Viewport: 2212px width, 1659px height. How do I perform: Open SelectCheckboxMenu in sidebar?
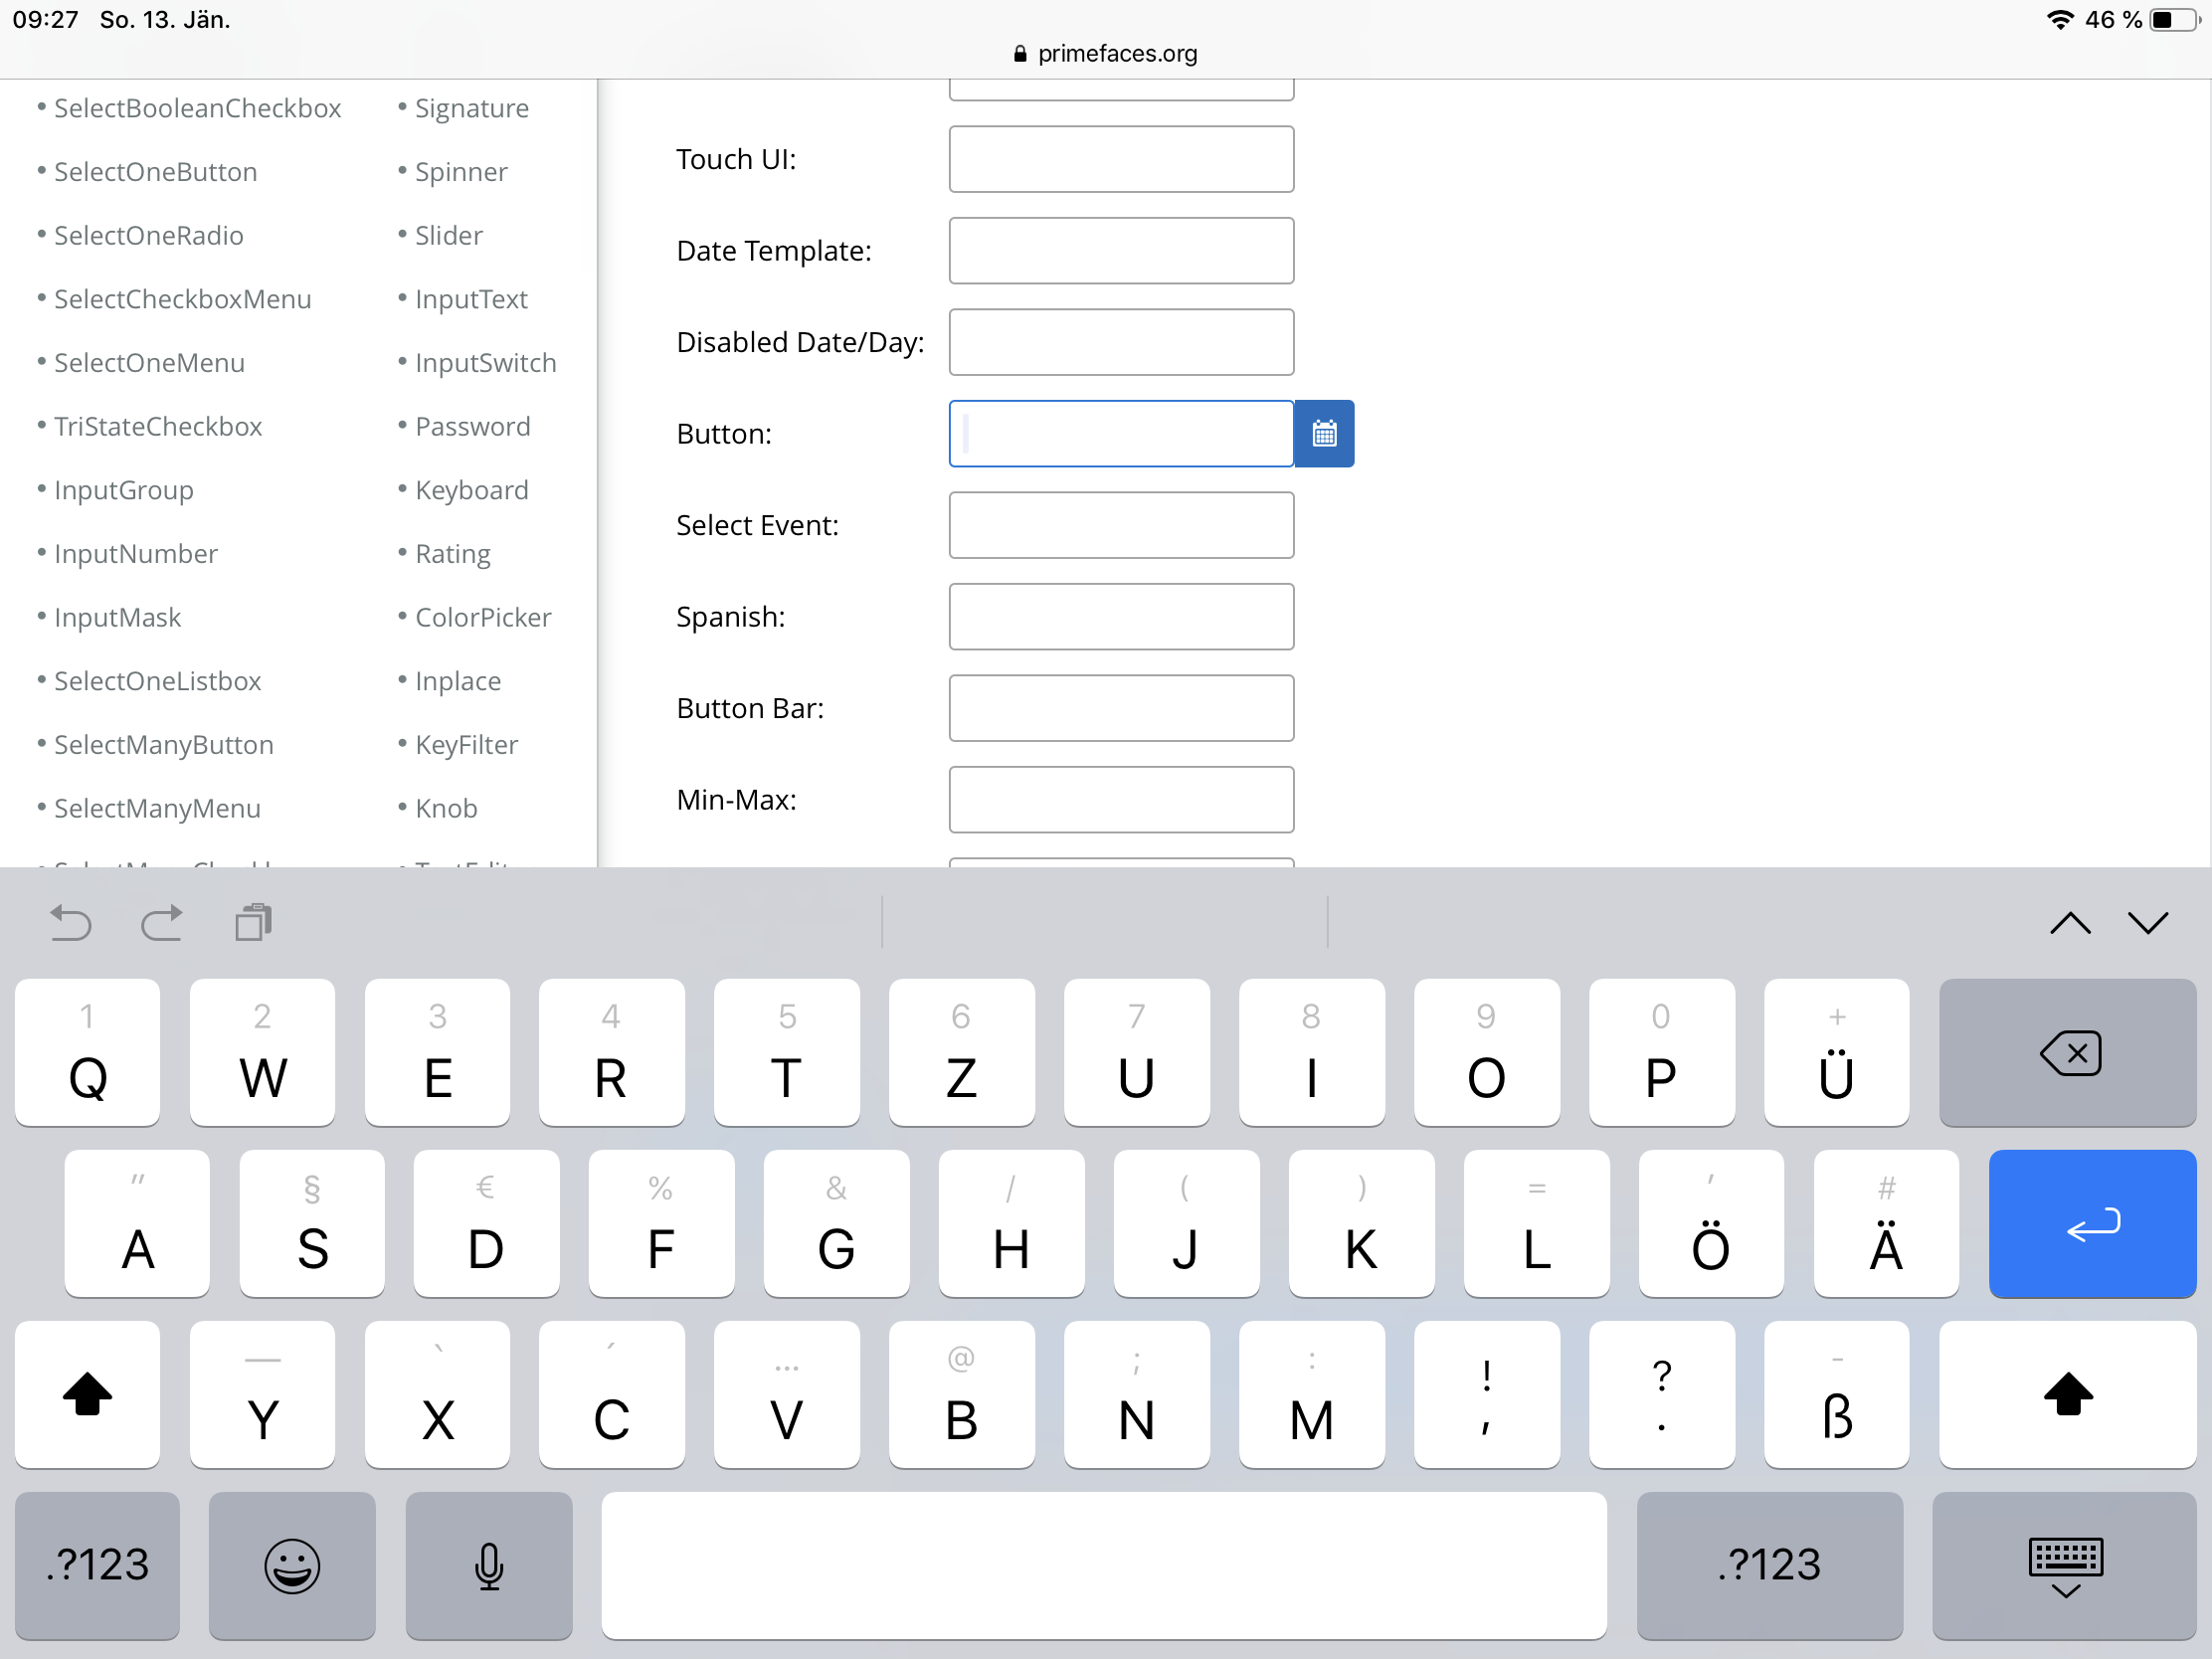click(182, 299)
